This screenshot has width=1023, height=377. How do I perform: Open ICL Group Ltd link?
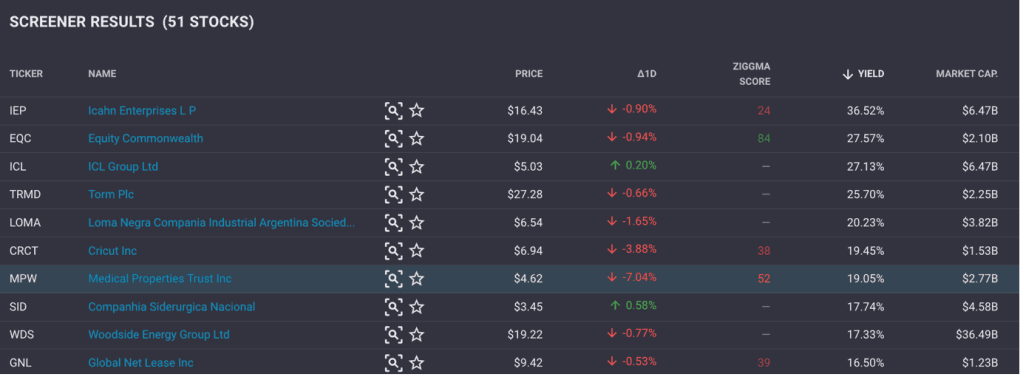123,166
